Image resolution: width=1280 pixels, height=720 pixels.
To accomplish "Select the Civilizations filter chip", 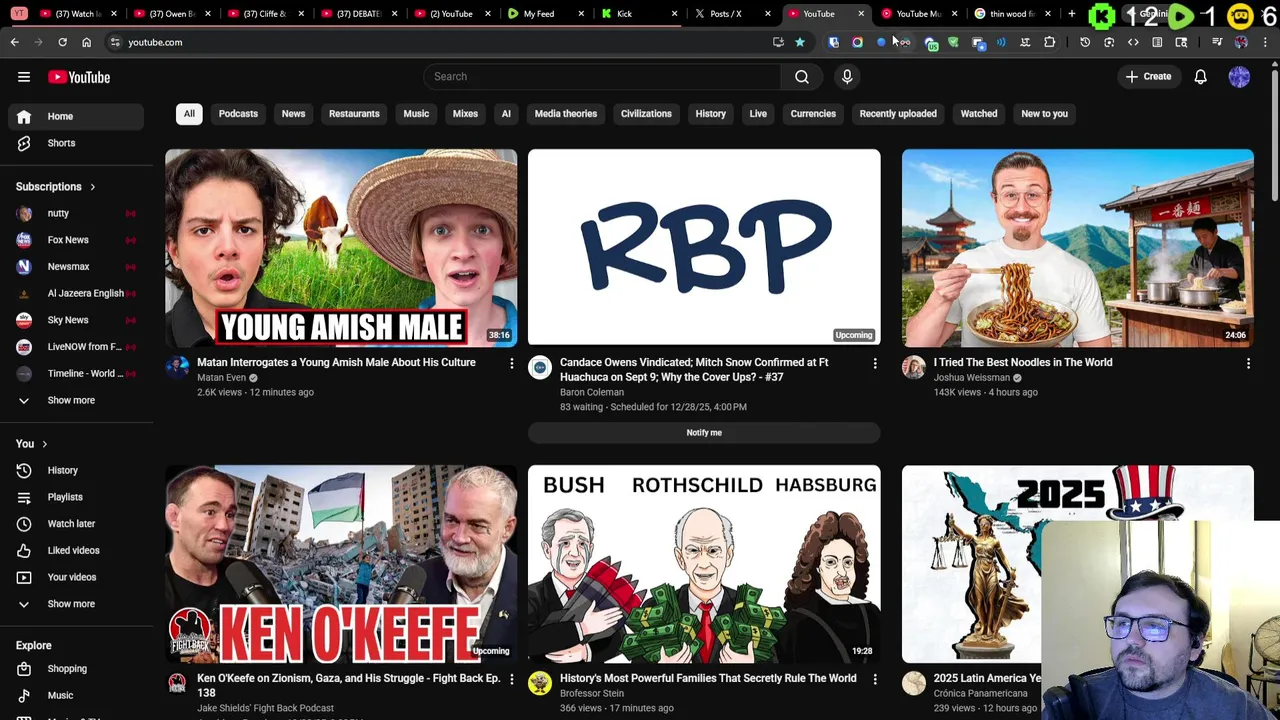I will click(646, 114).
